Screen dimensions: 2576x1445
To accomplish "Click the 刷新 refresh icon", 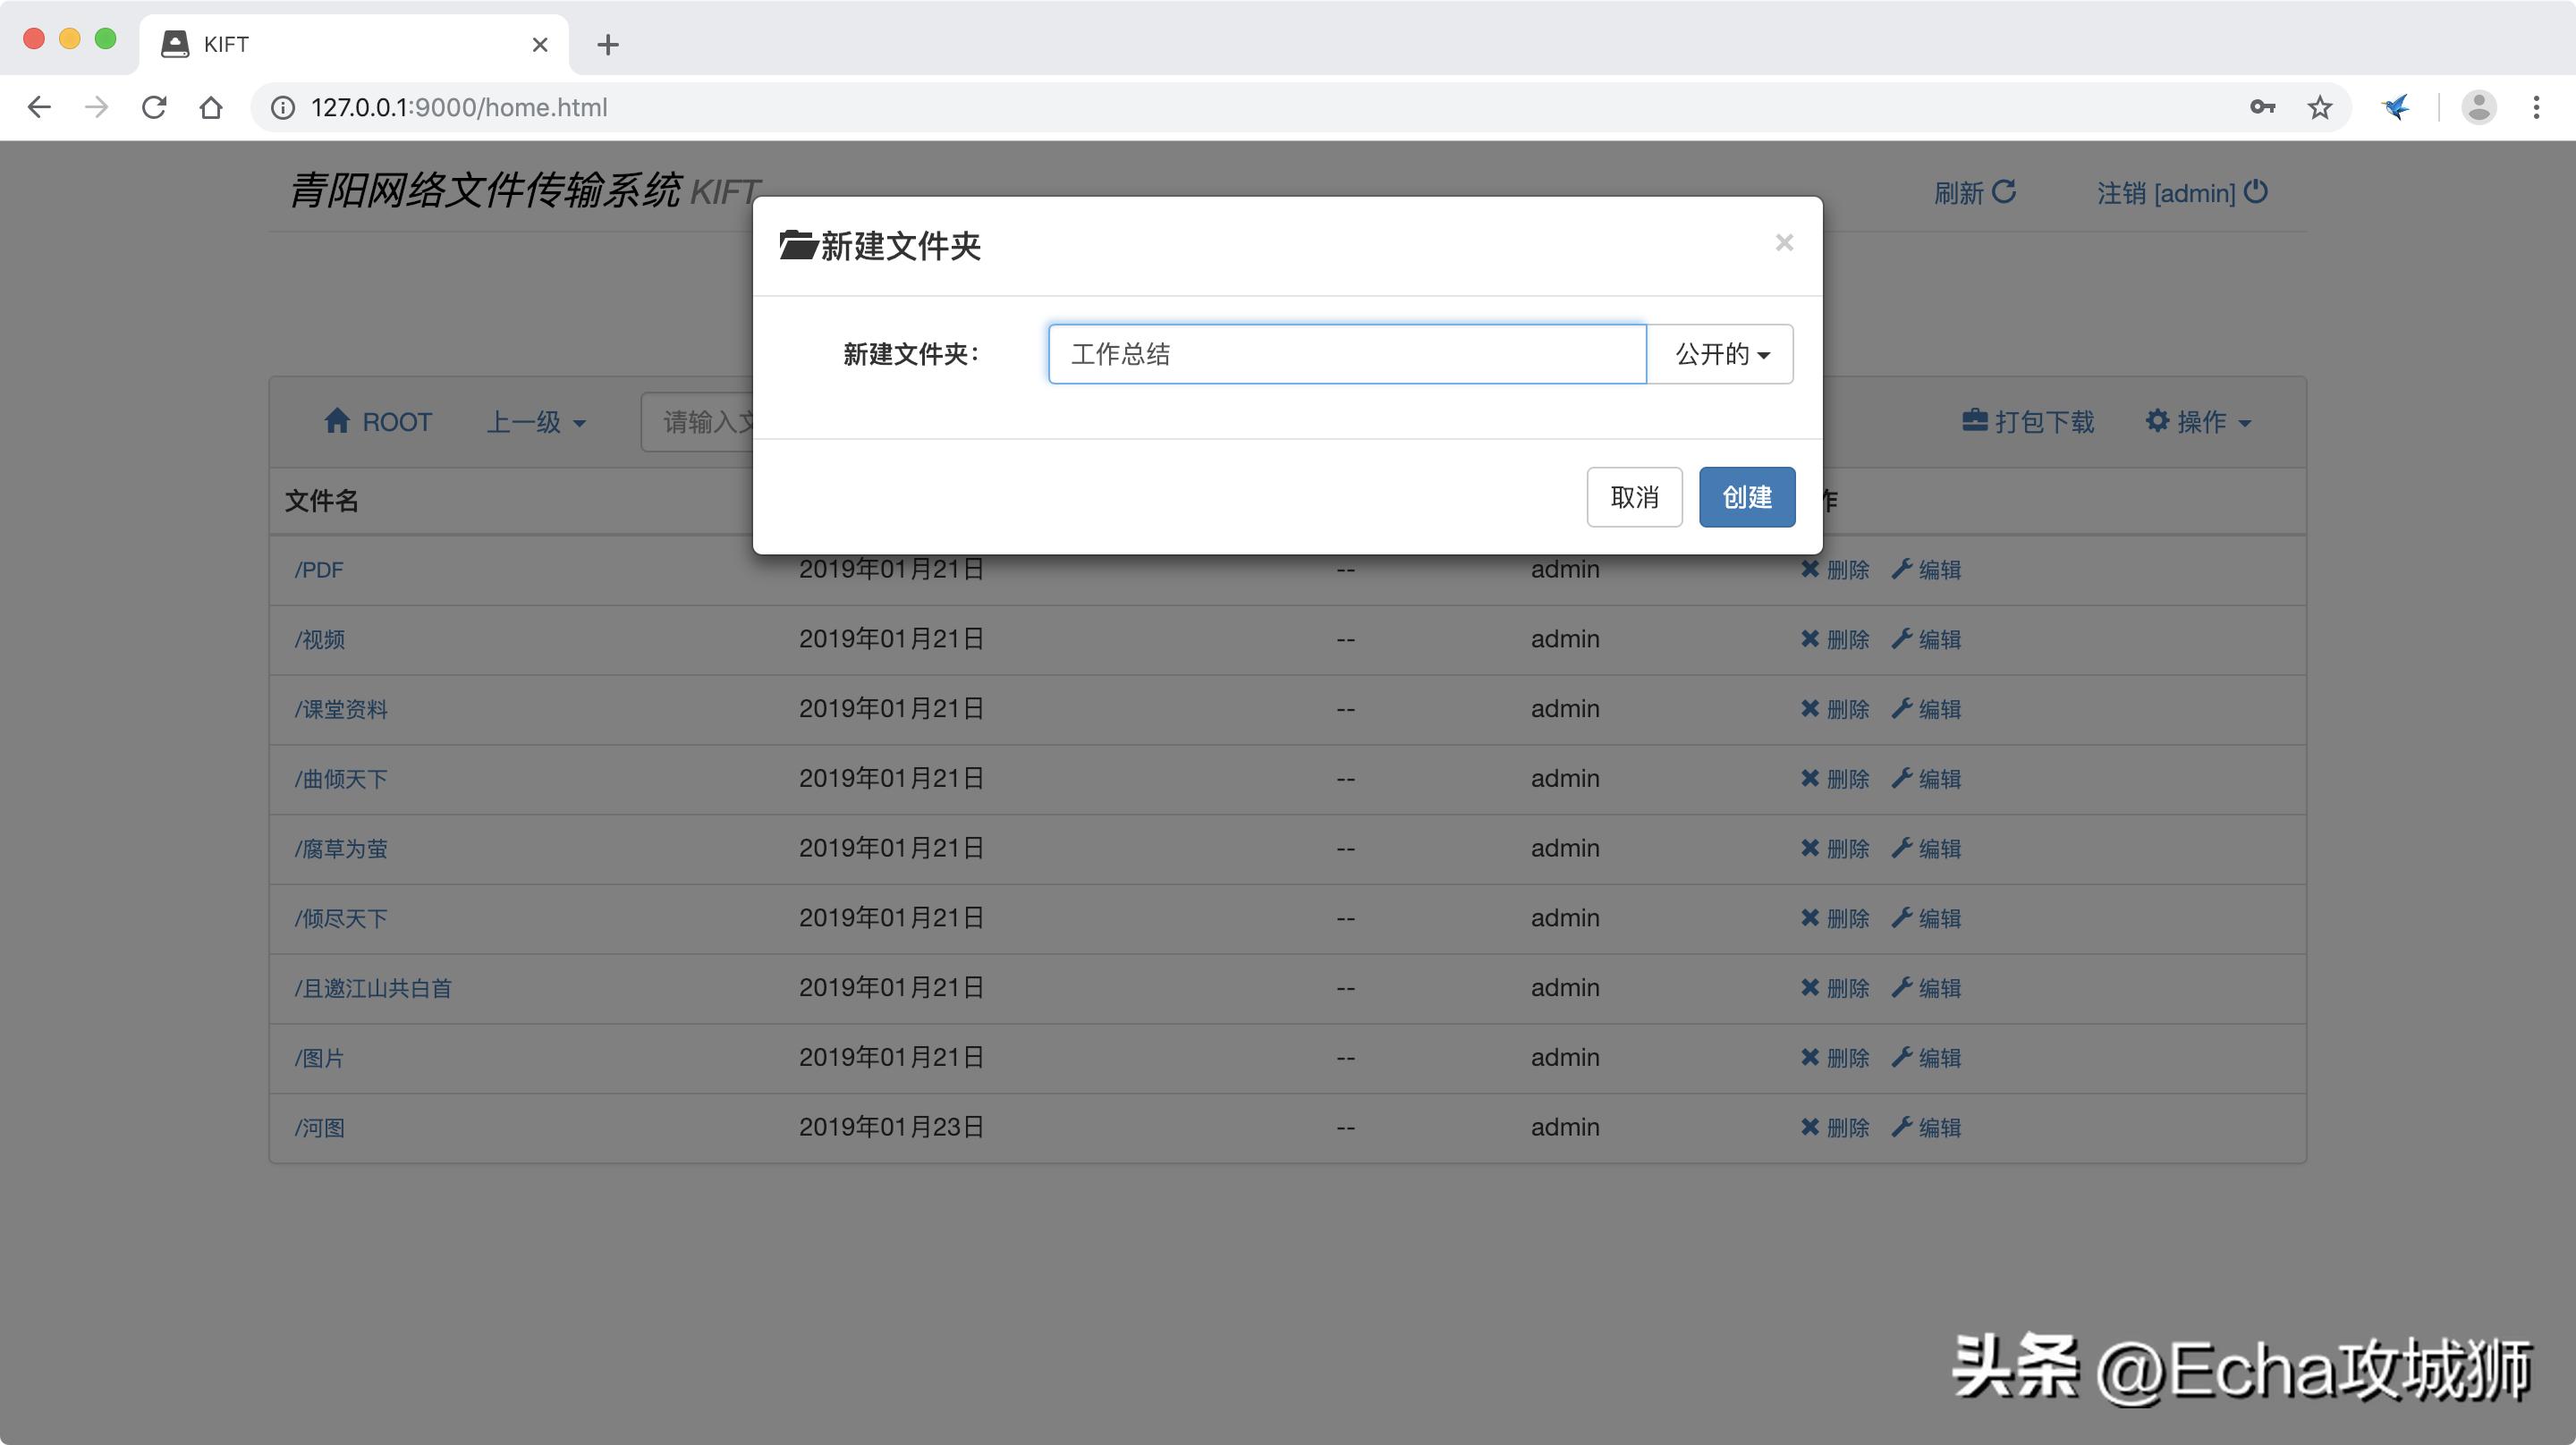I will pyautogui.click(x=2004, y=191).
